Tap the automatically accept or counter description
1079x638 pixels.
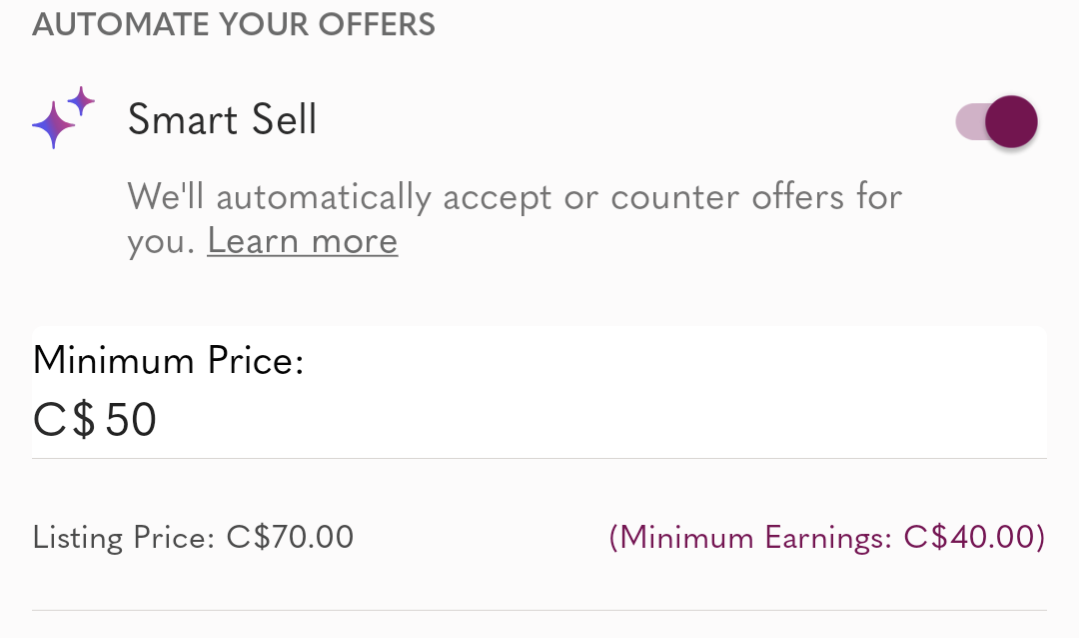tap(514, 218)
